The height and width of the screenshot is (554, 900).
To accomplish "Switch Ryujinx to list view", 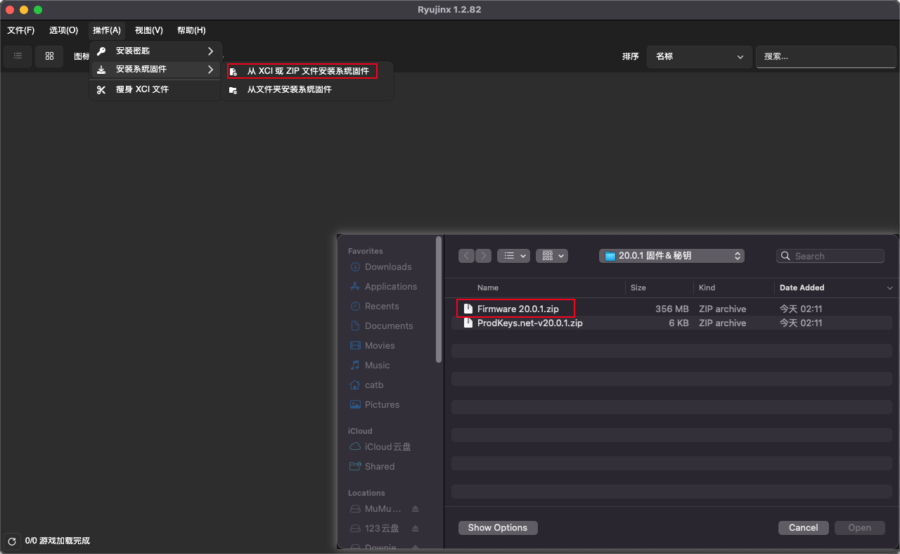I will (x=18, y=56).
